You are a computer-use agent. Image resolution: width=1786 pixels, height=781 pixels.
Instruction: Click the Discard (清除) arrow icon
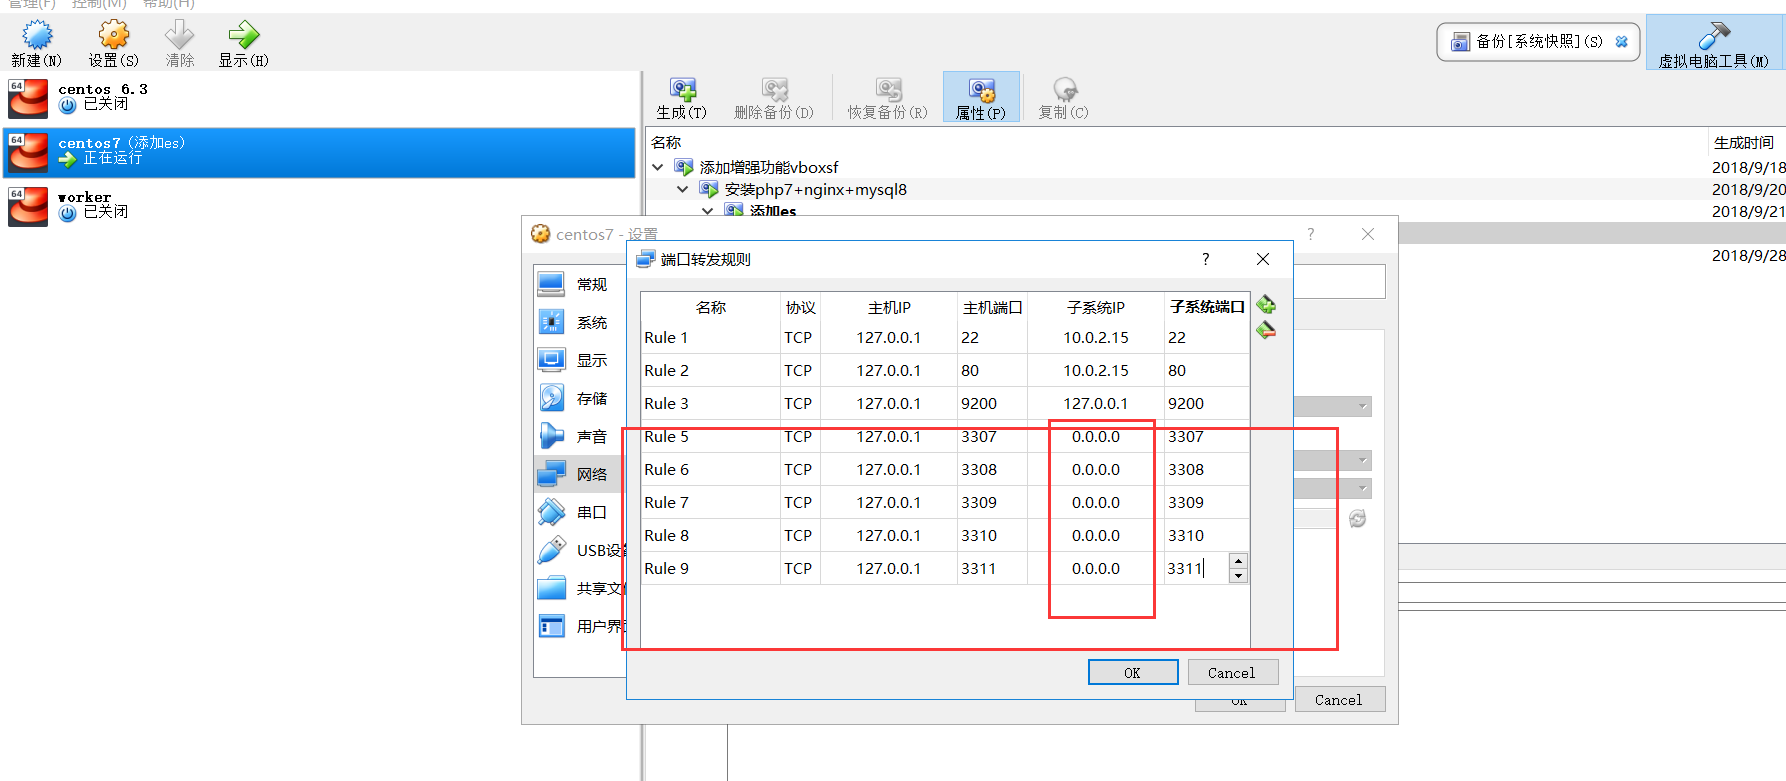180,36
